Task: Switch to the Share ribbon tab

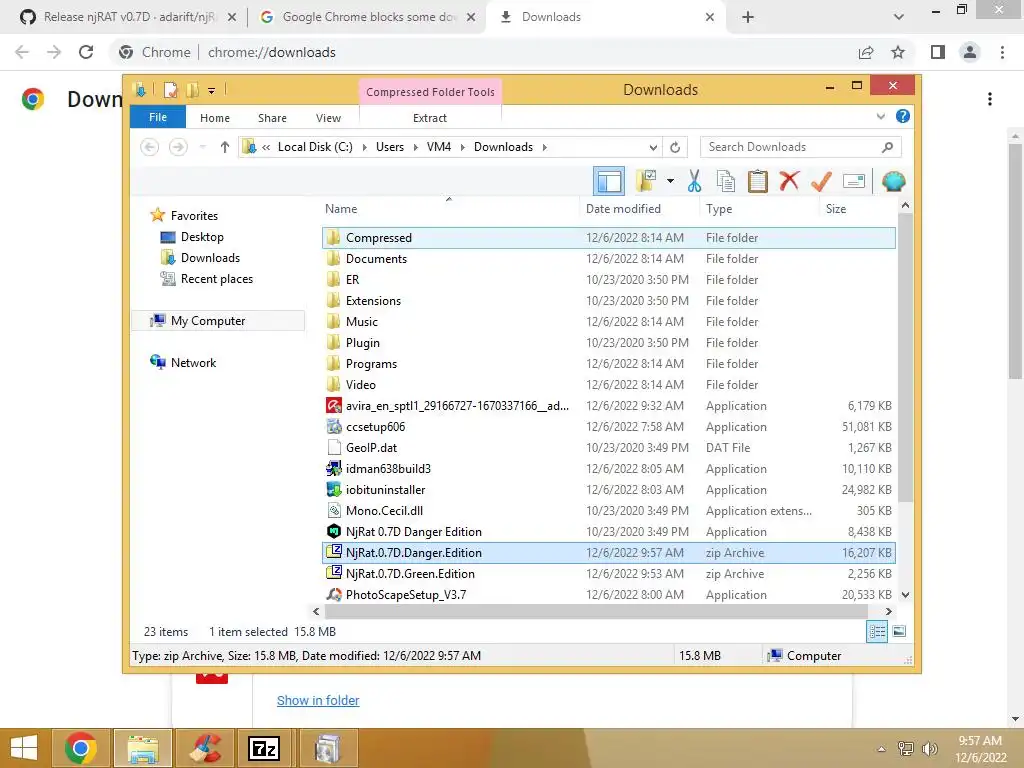Action: pos(272,118)
